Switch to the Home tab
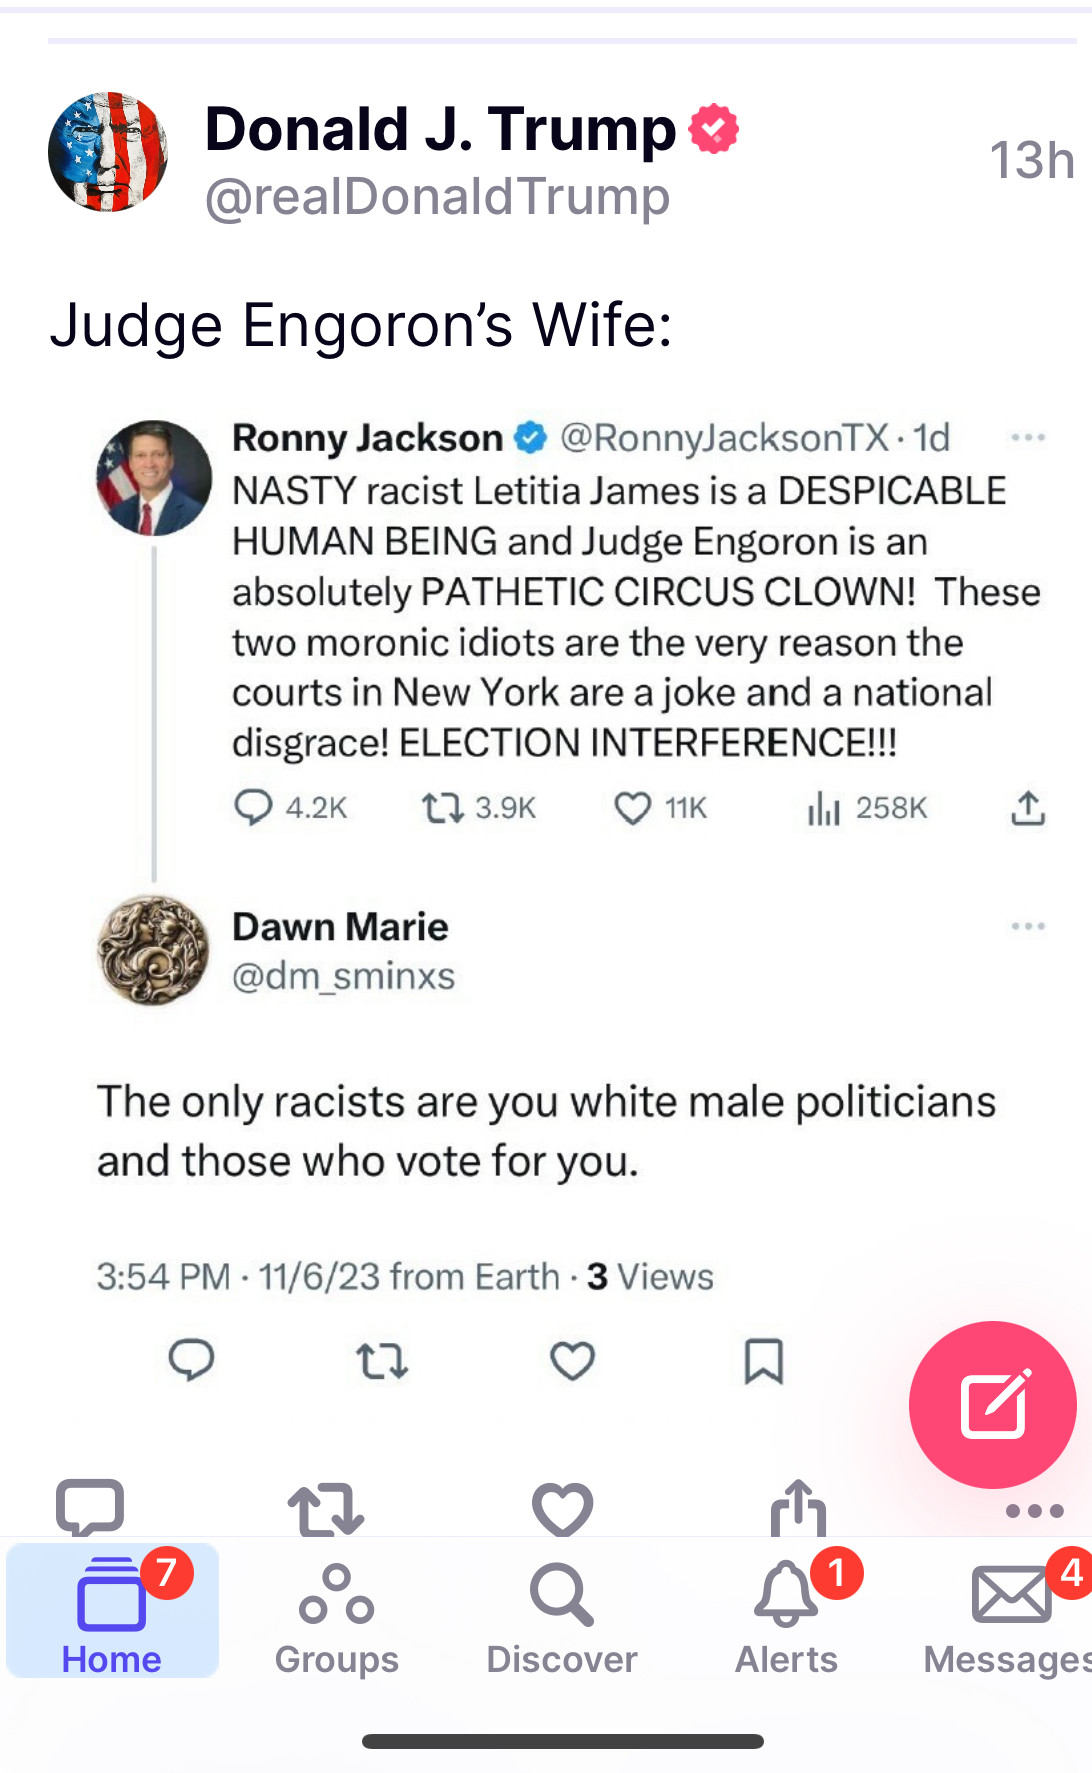This screenshot has height=1773, width=1092. (112, 1610)
